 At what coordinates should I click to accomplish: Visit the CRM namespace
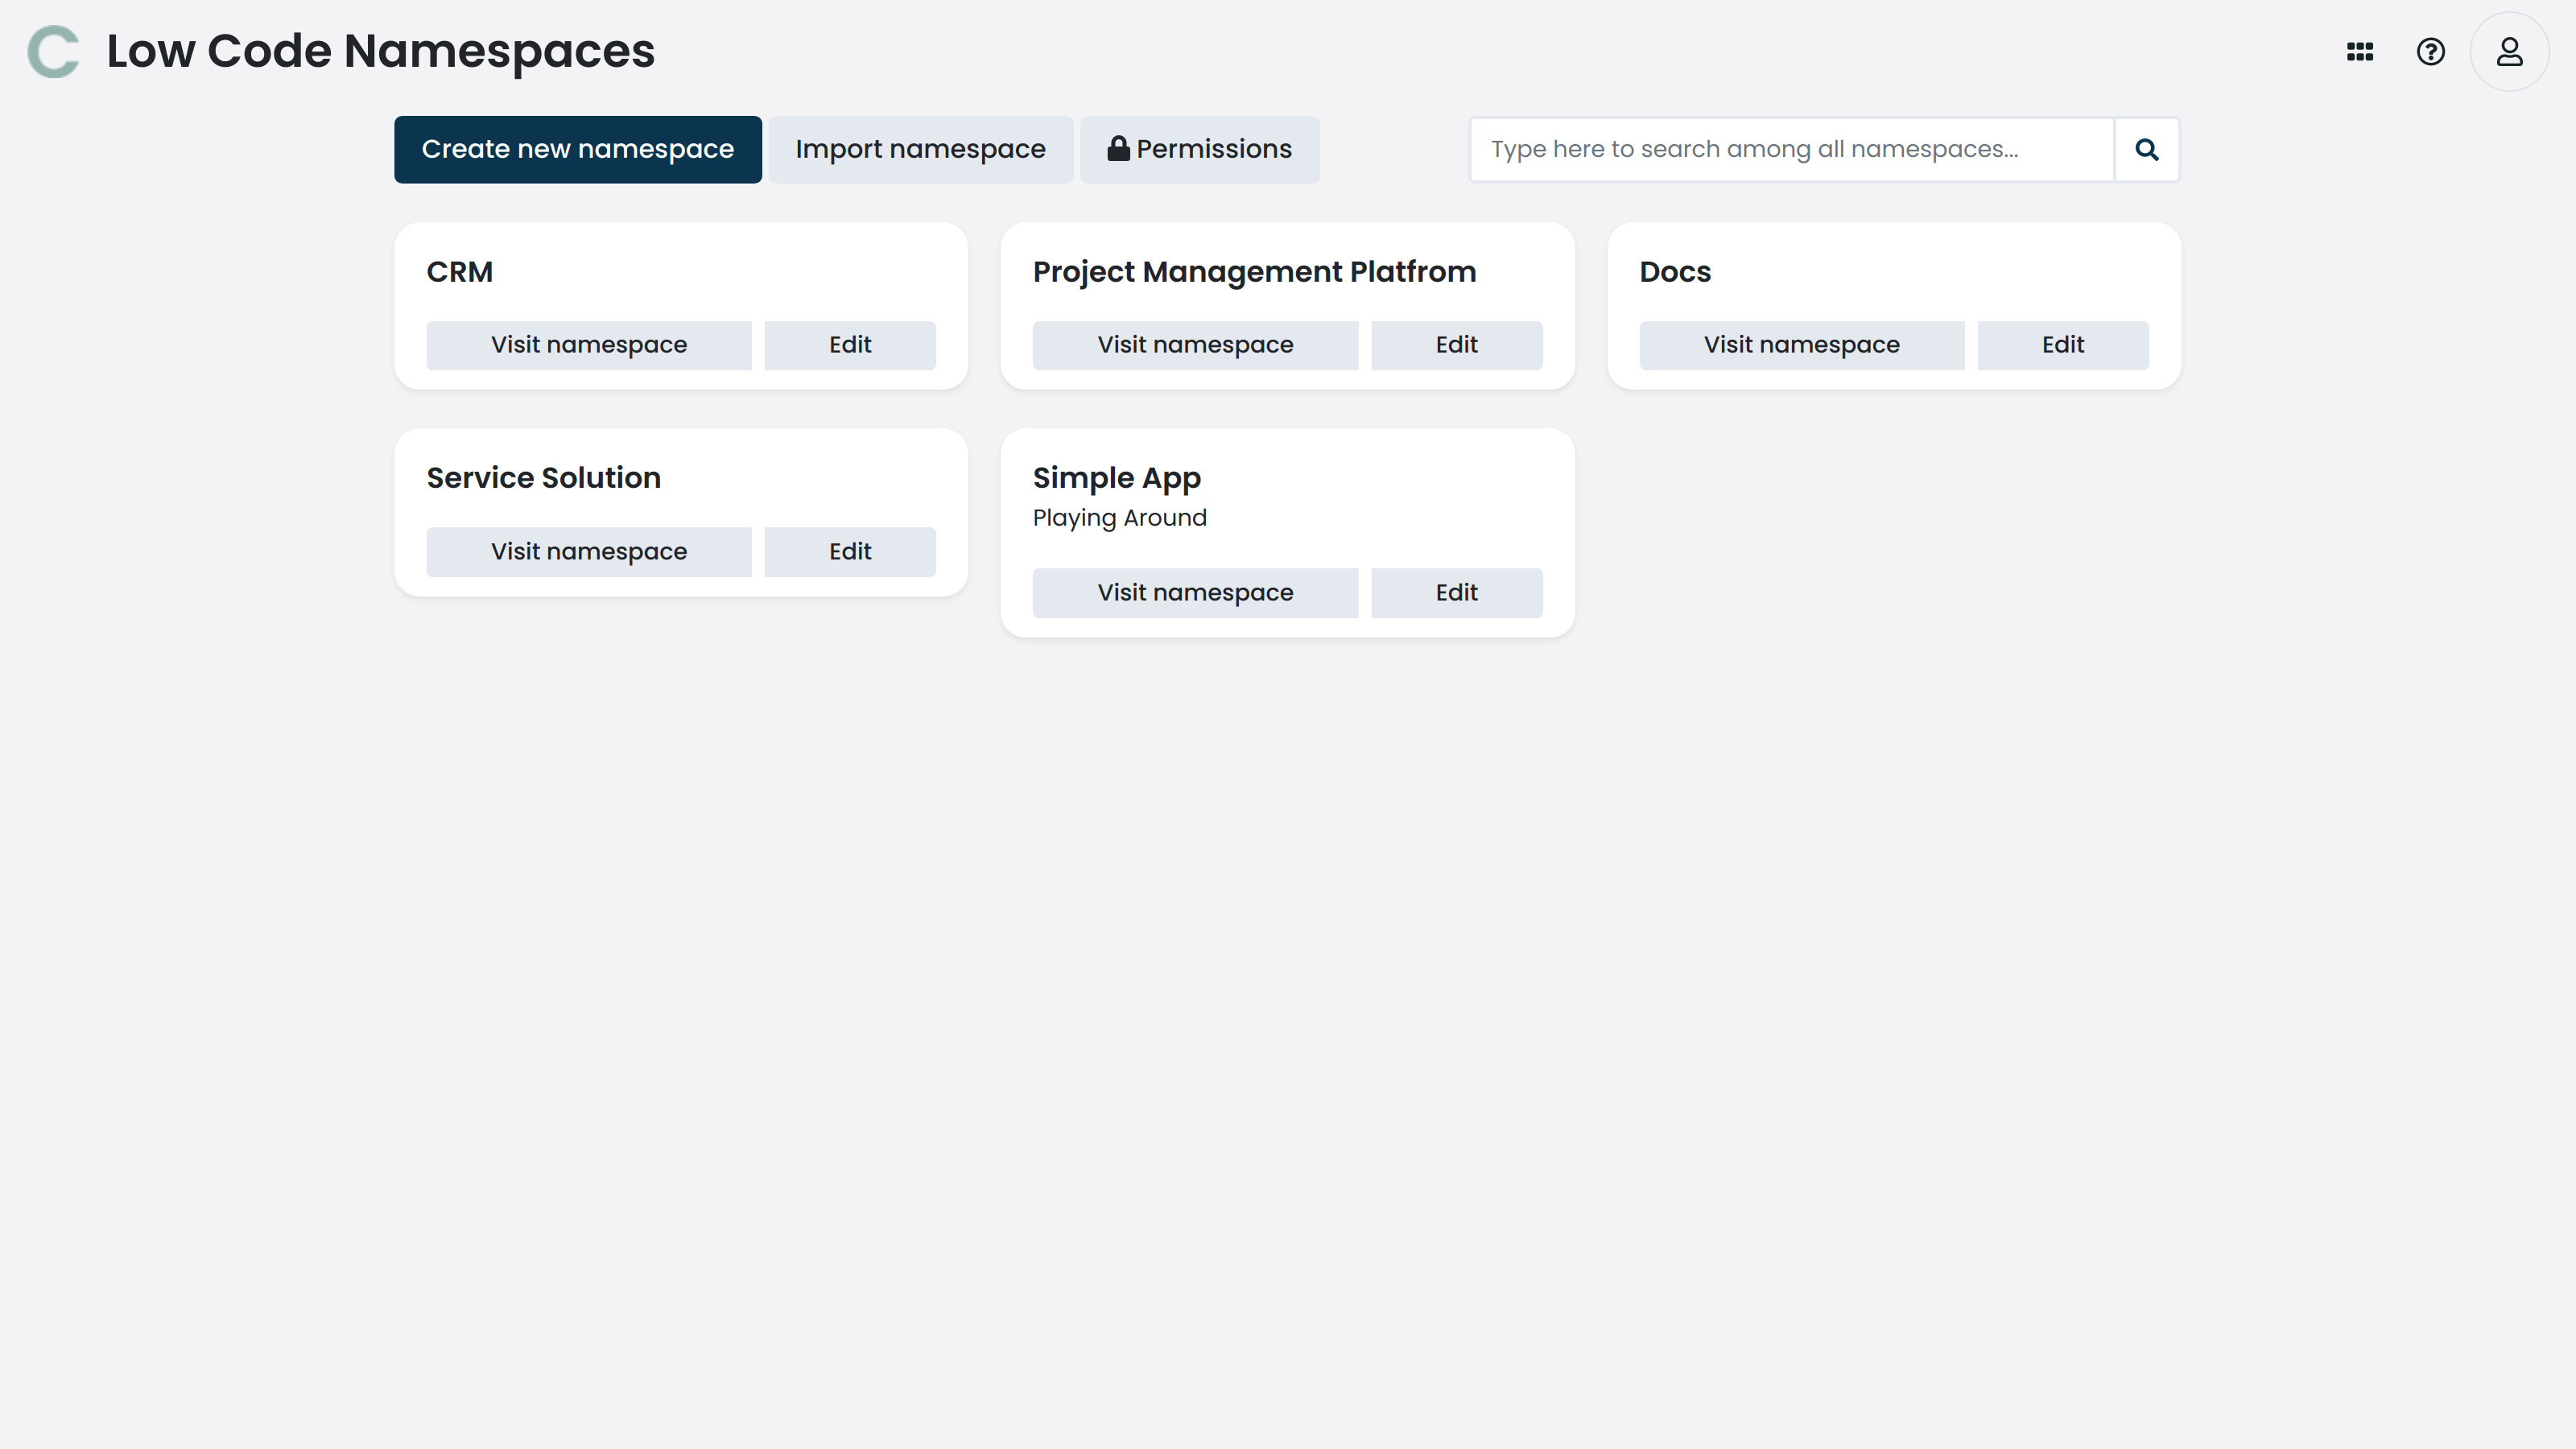coord(588,344)
